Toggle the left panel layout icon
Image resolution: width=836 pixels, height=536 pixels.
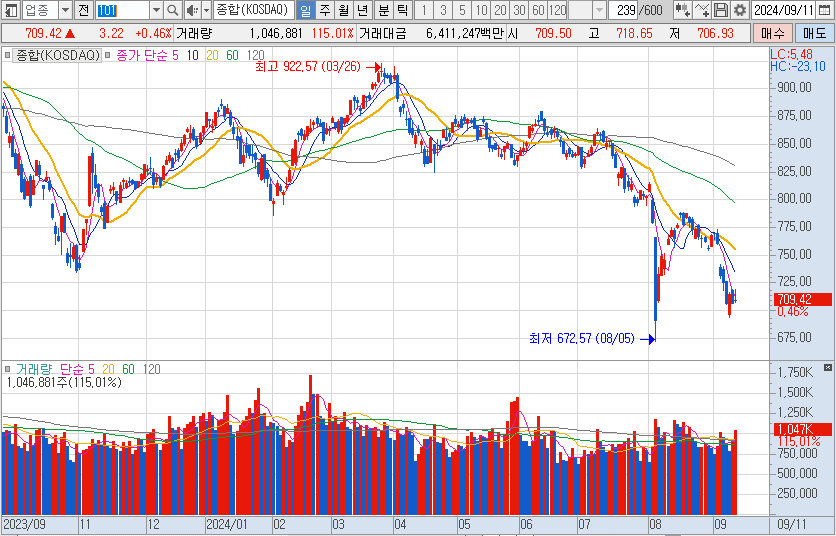(x=11, y=10)
